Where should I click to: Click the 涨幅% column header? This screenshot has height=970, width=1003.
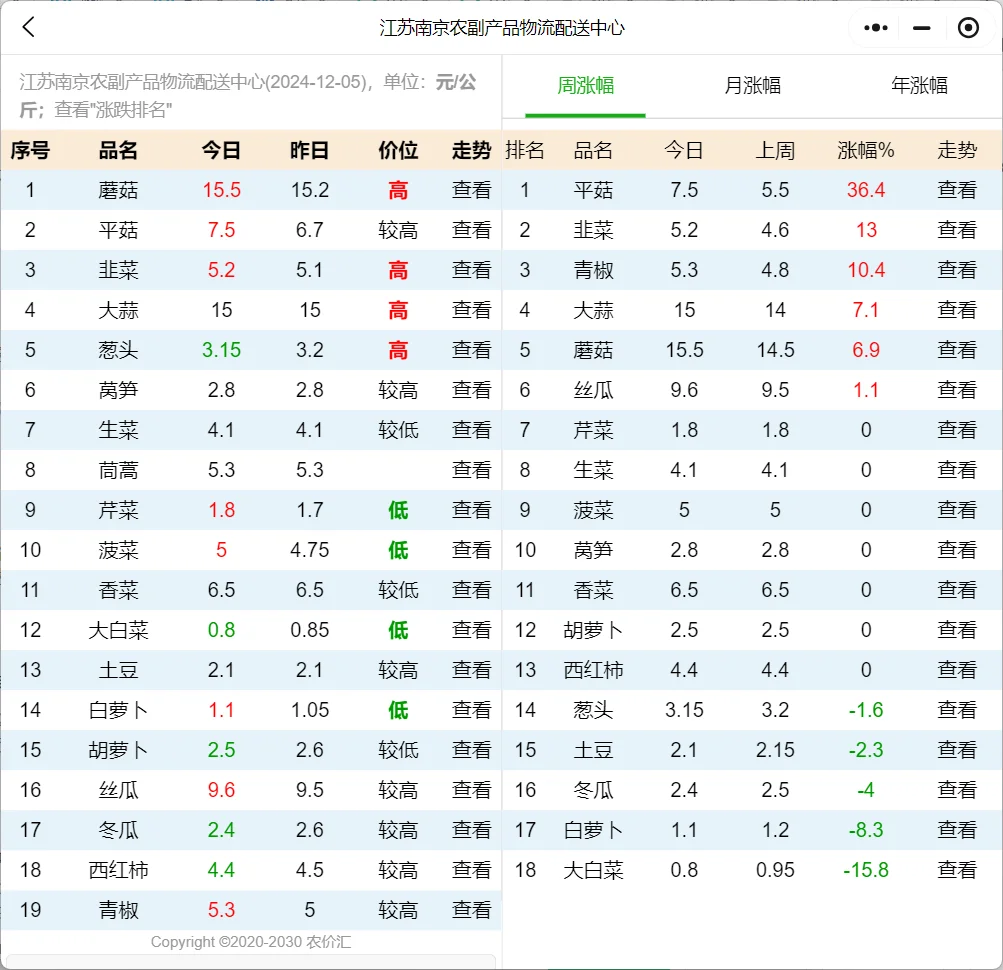[865, 150]
